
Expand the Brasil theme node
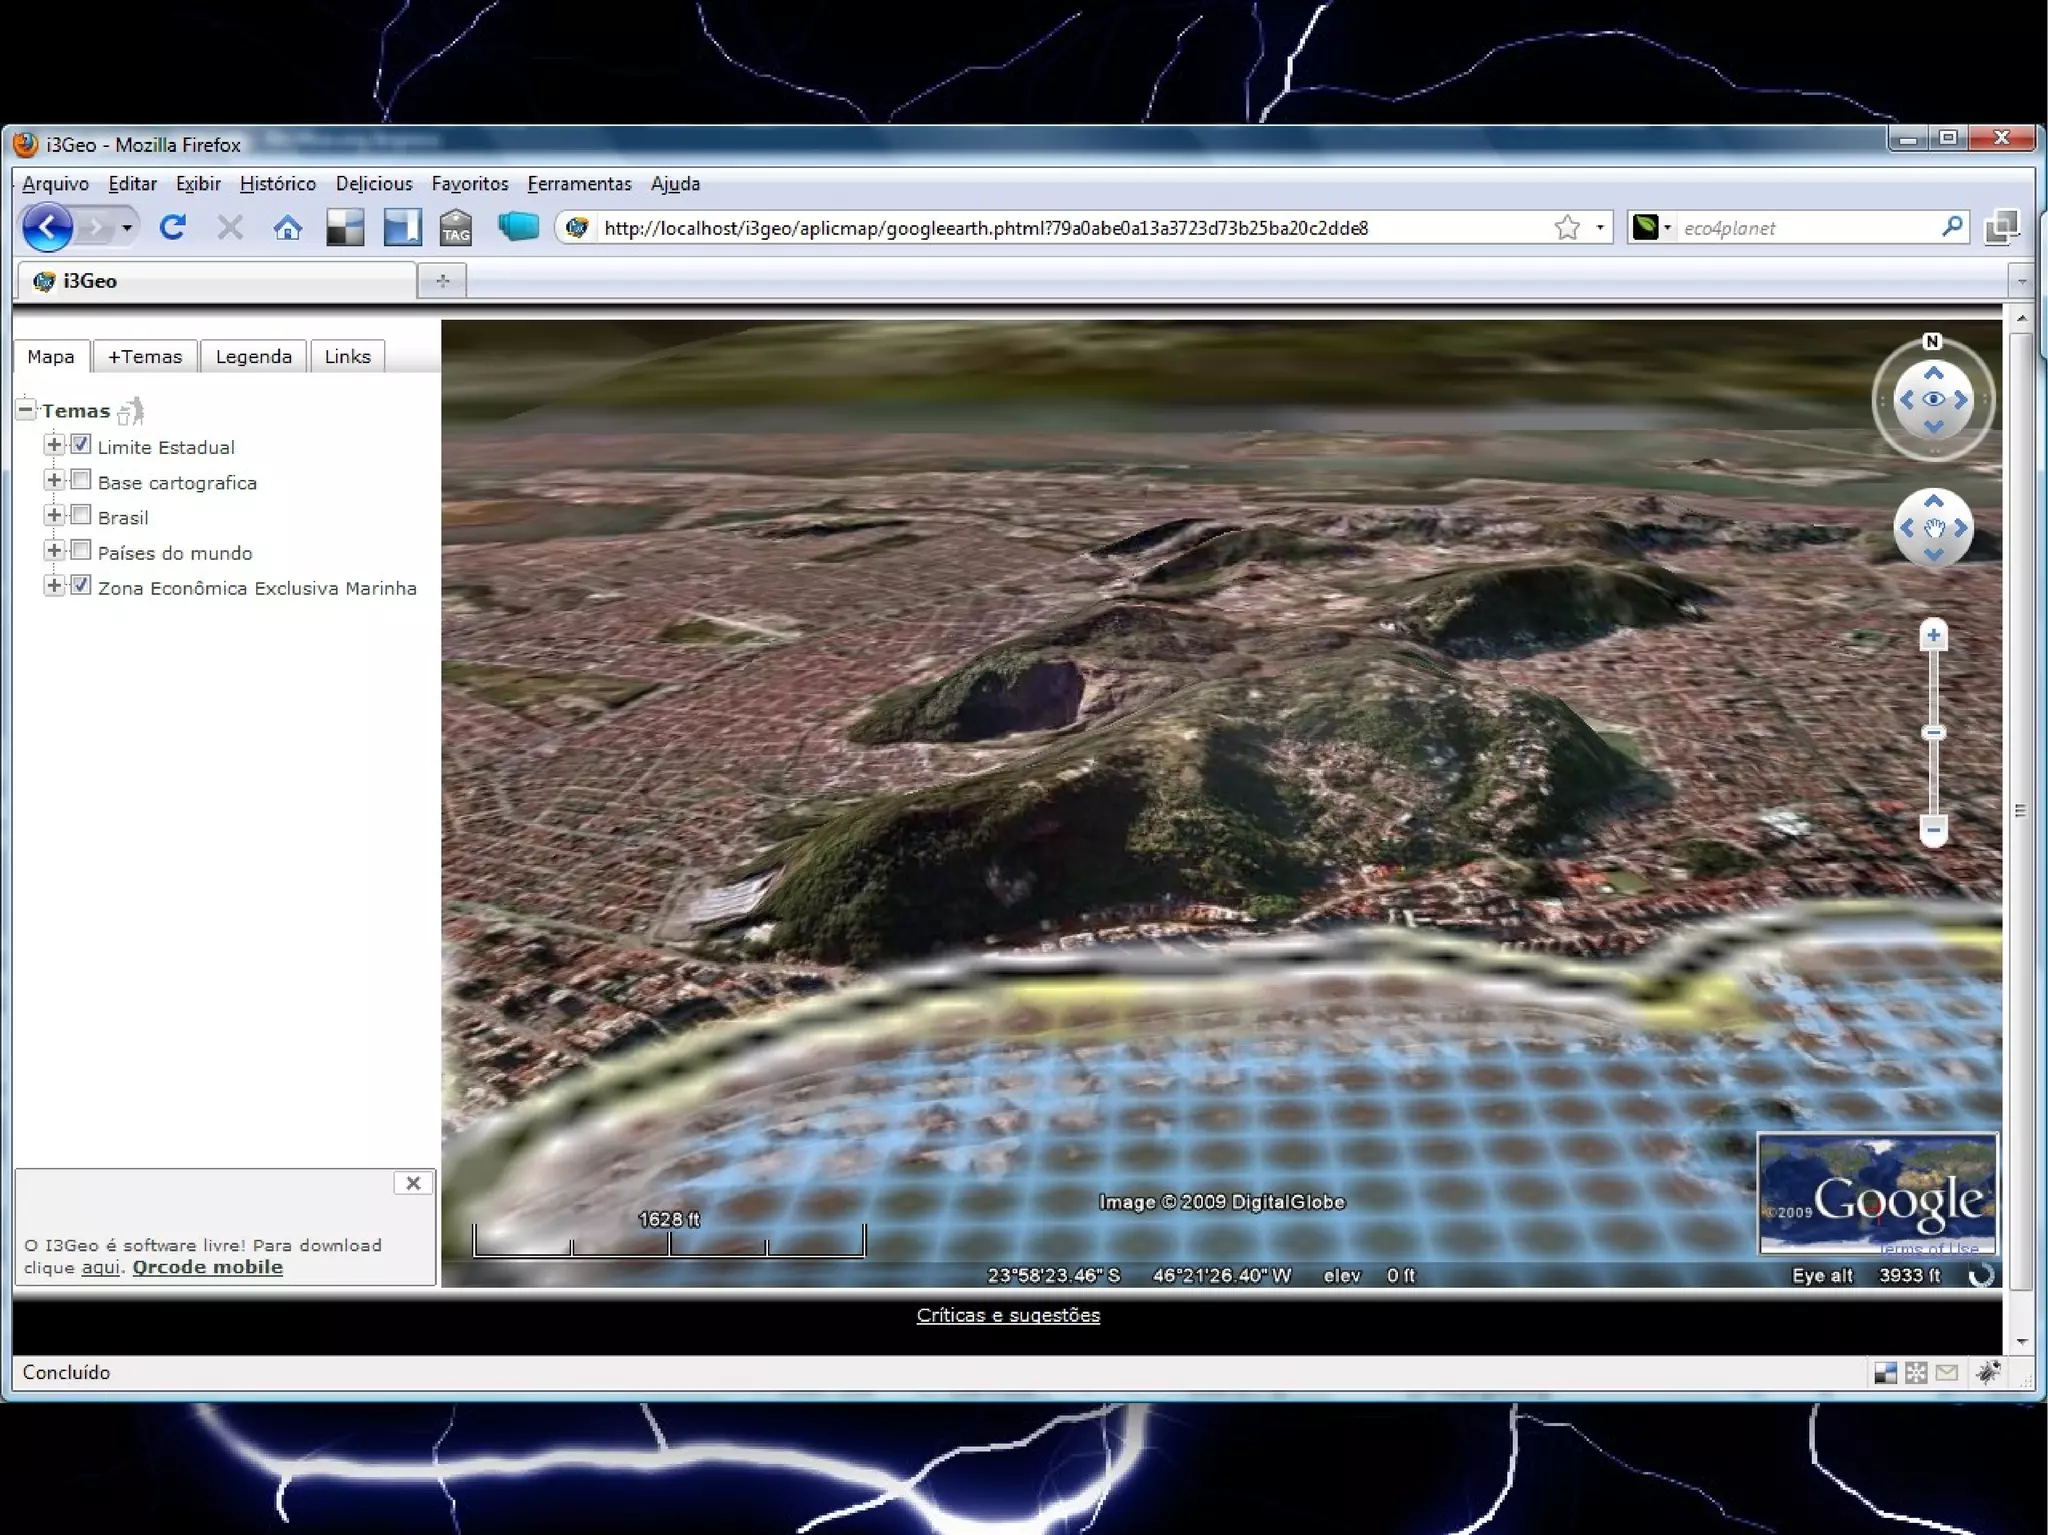[x=54, y=516]
